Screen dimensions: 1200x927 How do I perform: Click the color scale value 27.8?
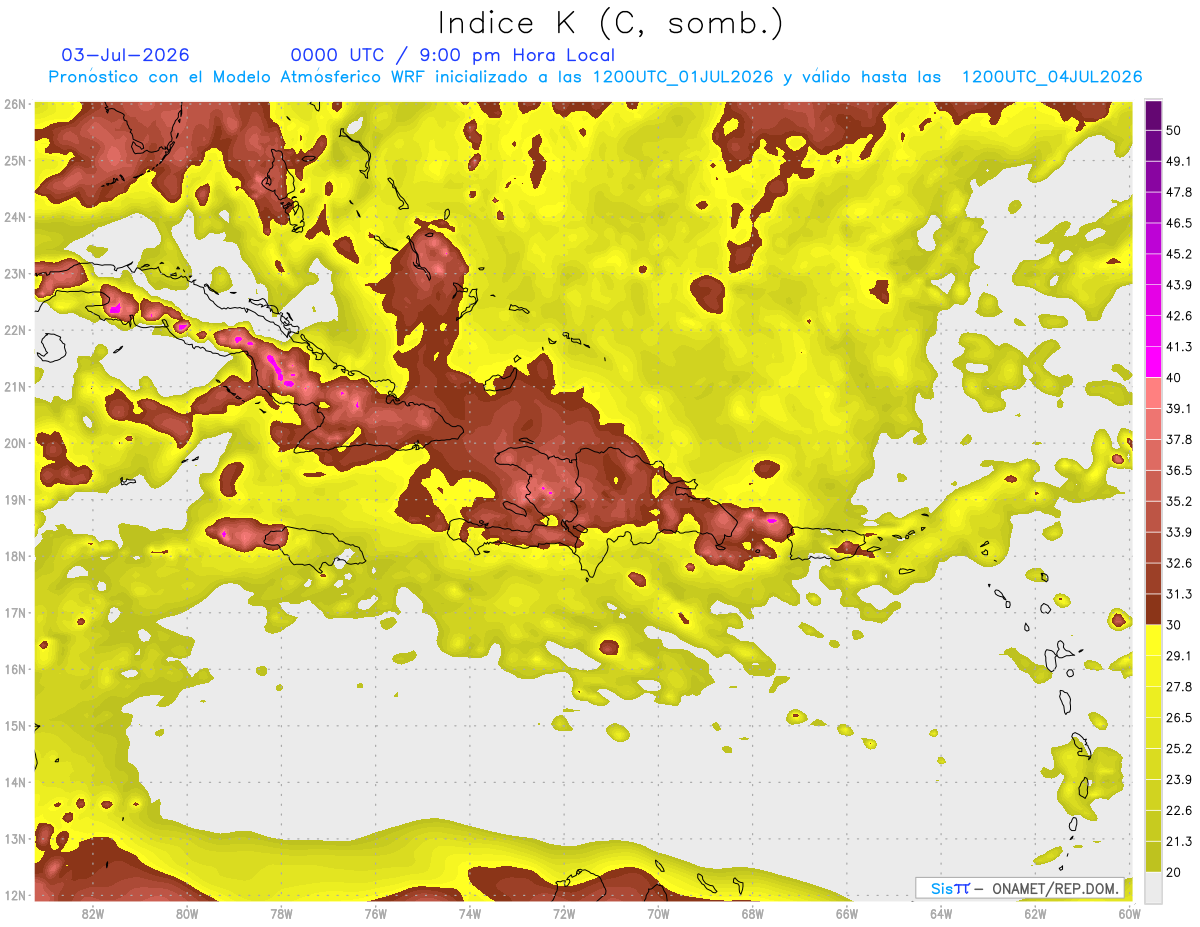[1179, 687]
